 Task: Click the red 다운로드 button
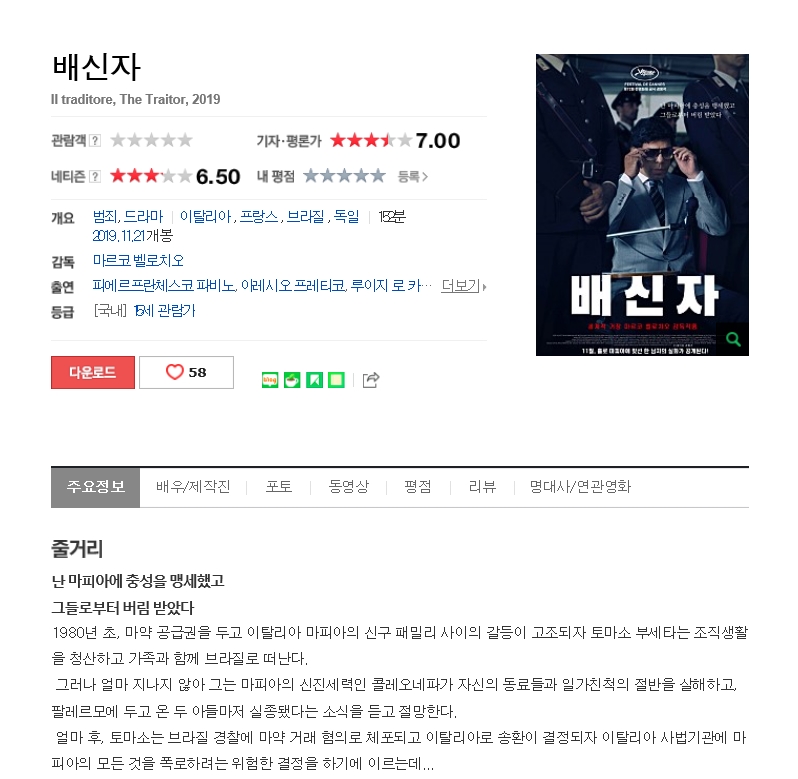click(x=93, y=372)
